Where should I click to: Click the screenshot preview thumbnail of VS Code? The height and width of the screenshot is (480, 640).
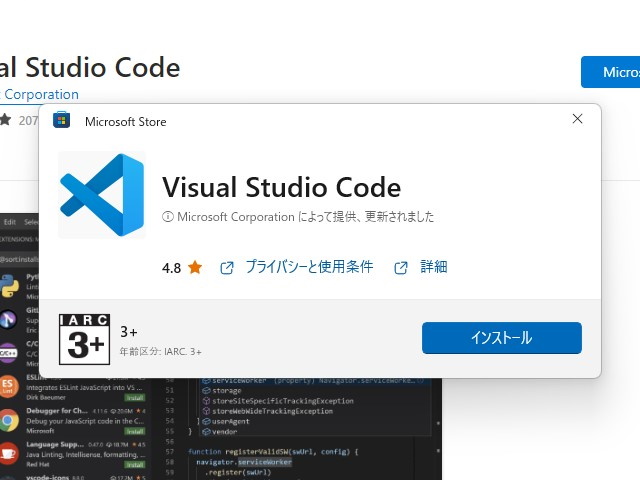pos(221,429)
